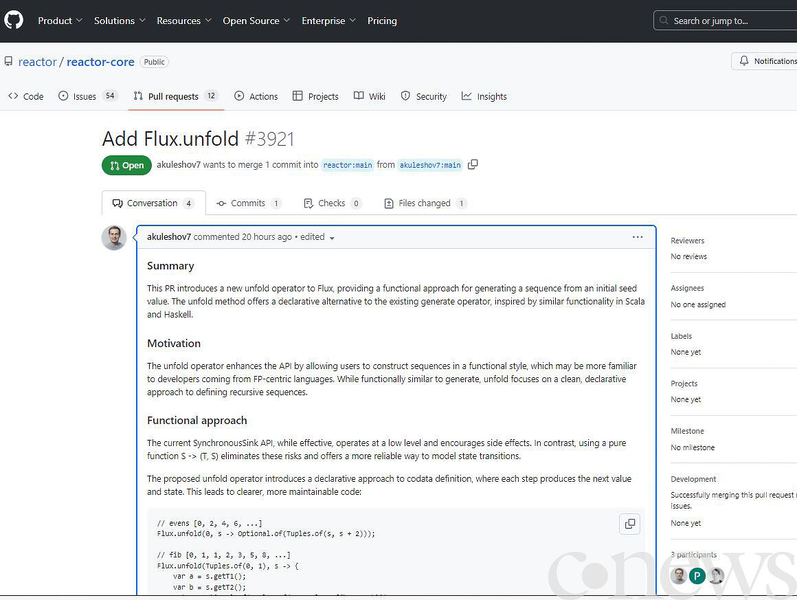Switch to the Commits tab
Image resolution: width=797 pixels, height=600 pixels.
(249, 203)
